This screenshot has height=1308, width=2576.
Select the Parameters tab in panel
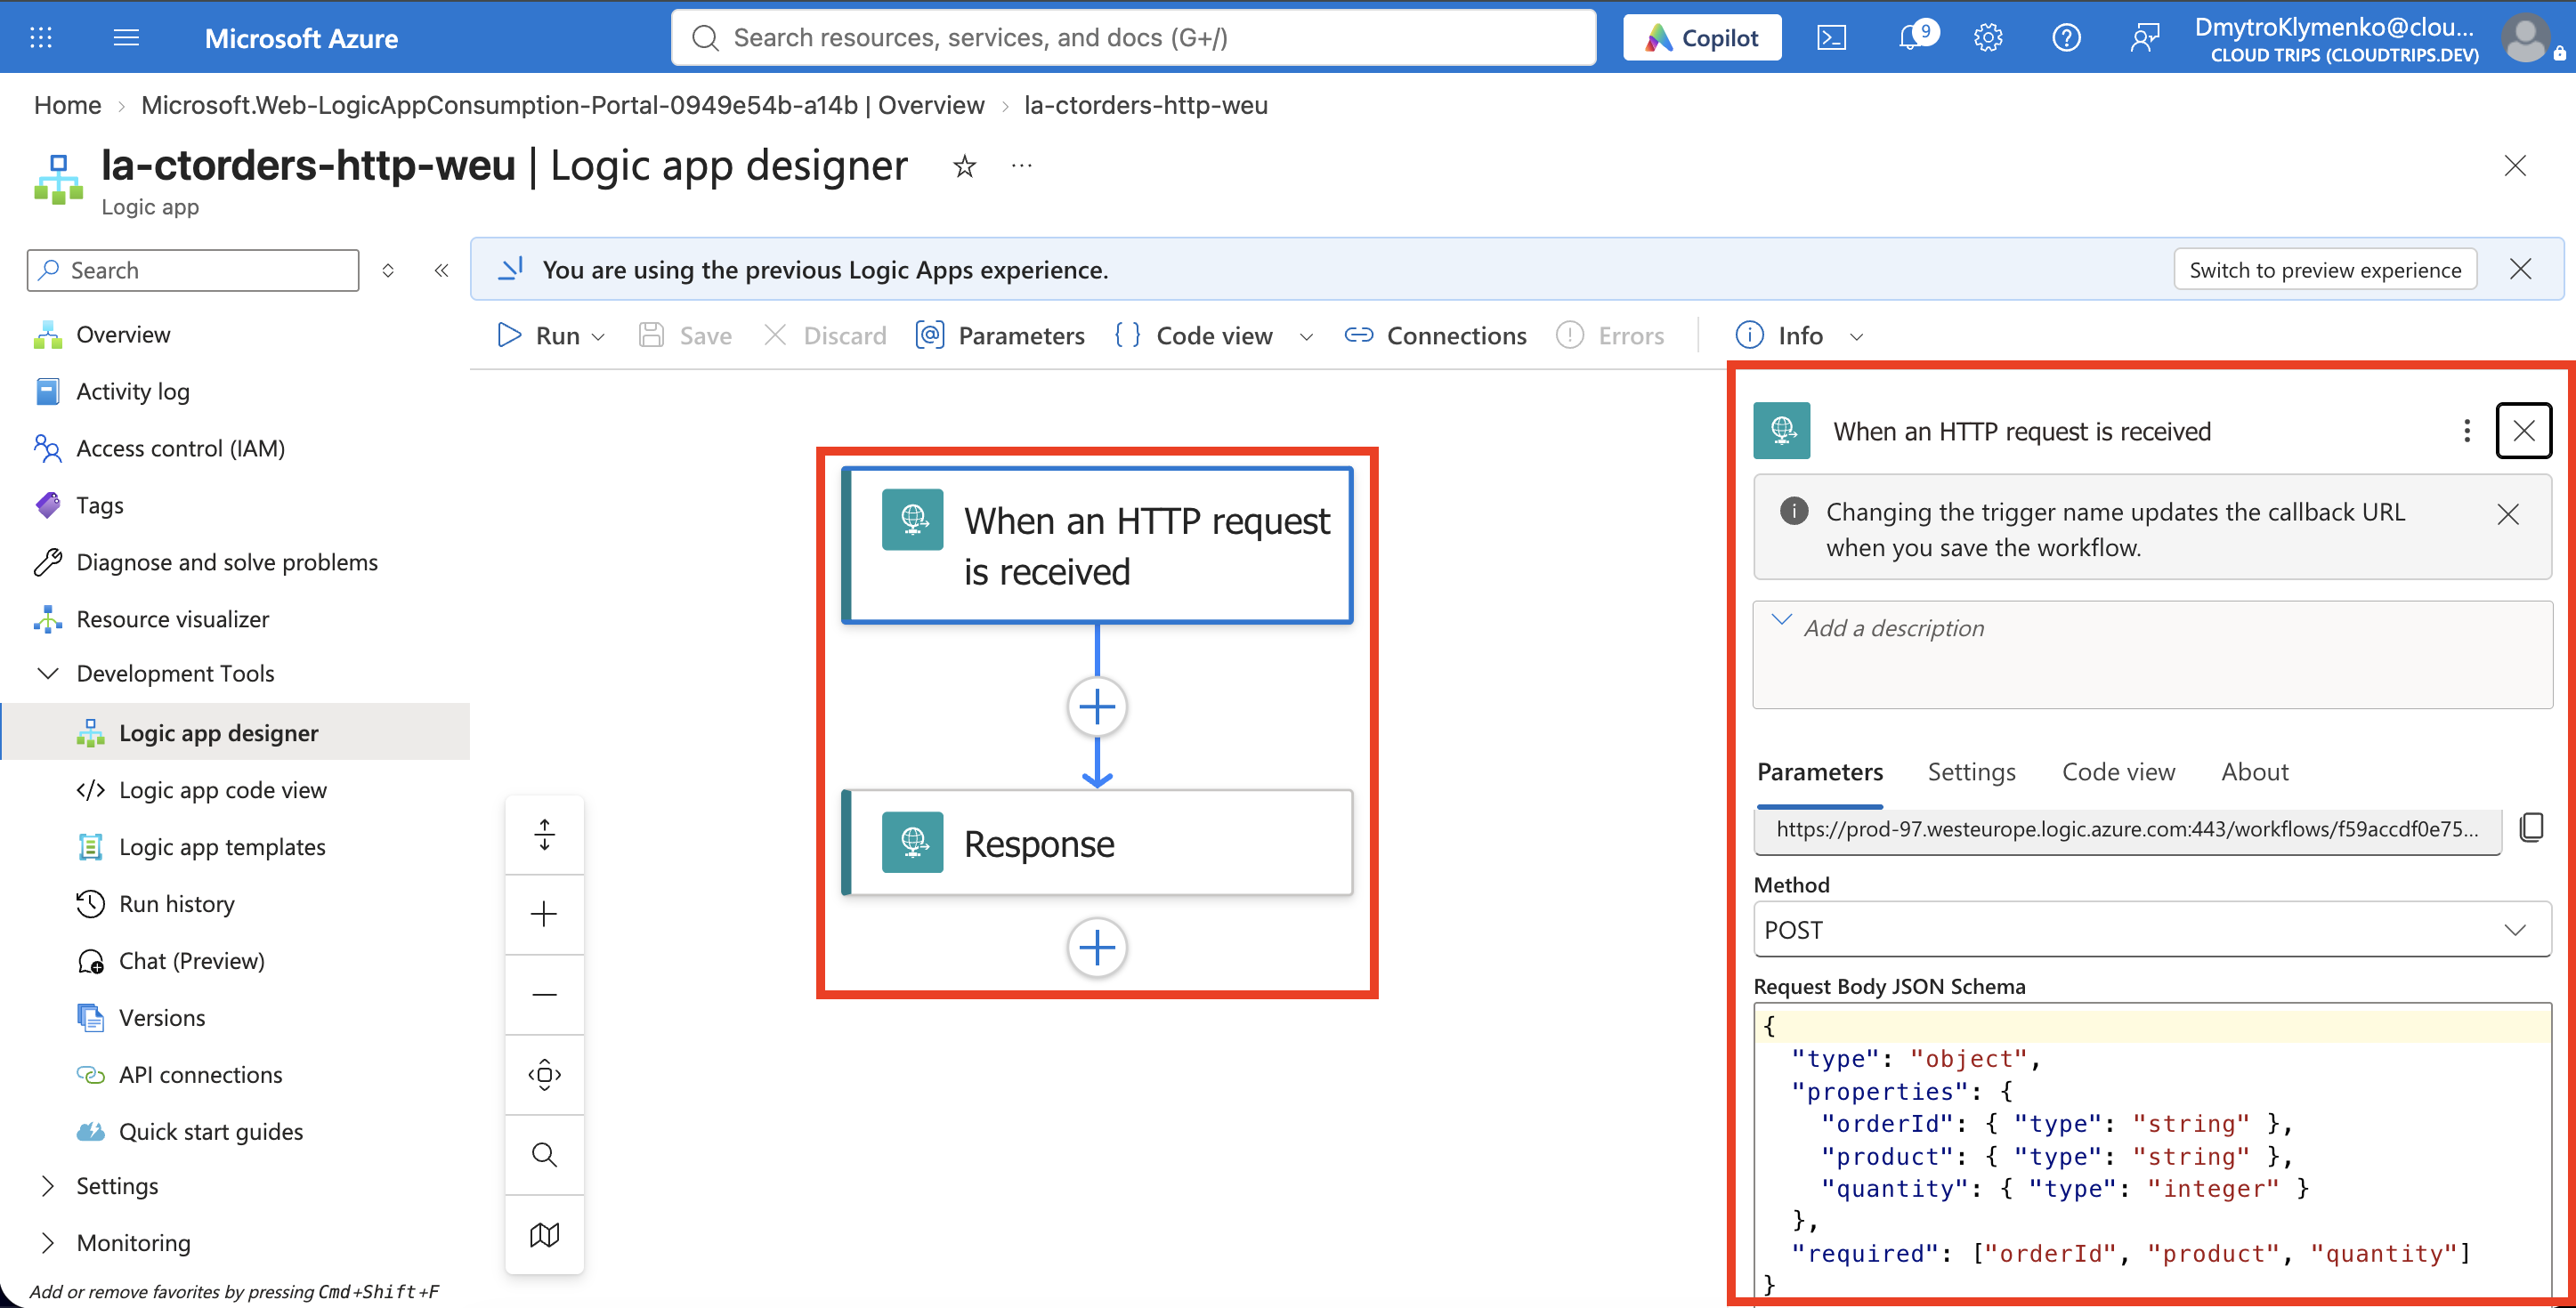[x=1820, y=772]
